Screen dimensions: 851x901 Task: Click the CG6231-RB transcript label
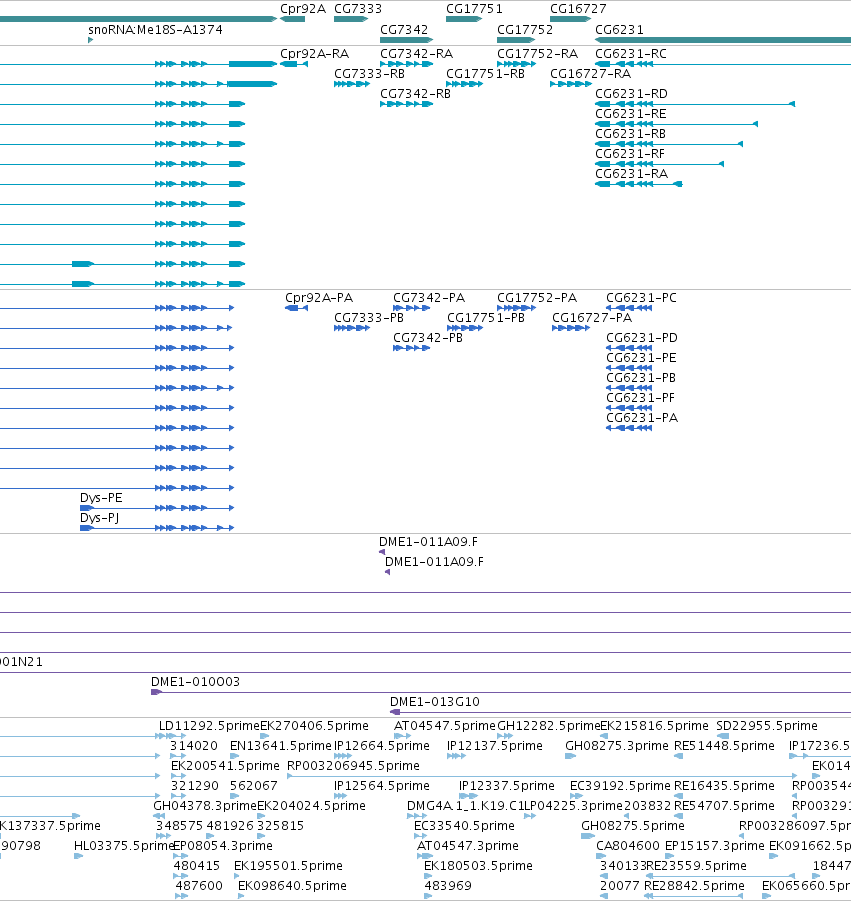click(630, 134)
